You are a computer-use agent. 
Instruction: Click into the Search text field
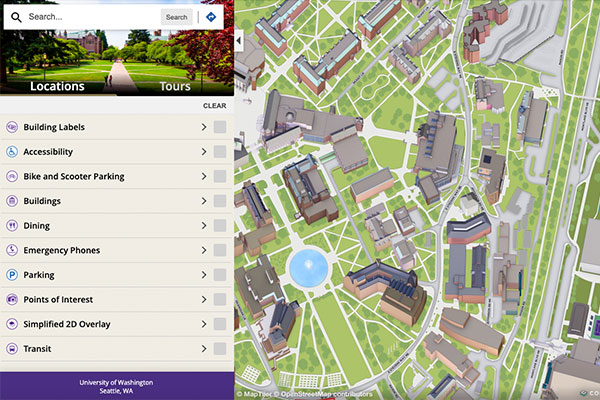pyautogui.click(x=90, y=17)
